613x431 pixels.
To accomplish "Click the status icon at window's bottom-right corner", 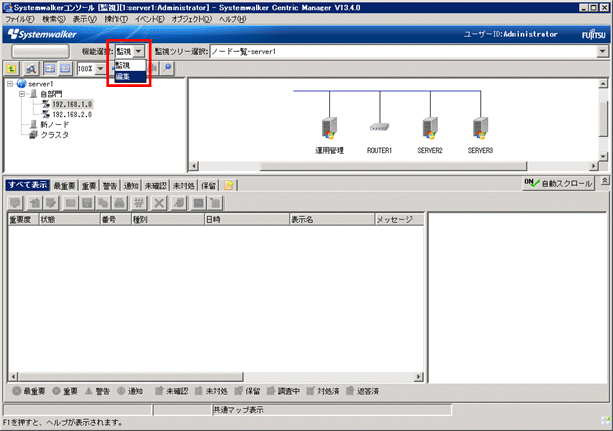I will 606,421.
